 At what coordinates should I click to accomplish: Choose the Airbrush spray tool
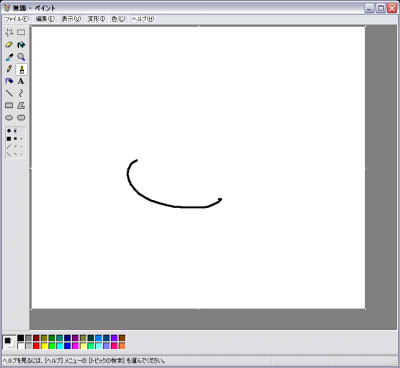[x=9, y=81]
